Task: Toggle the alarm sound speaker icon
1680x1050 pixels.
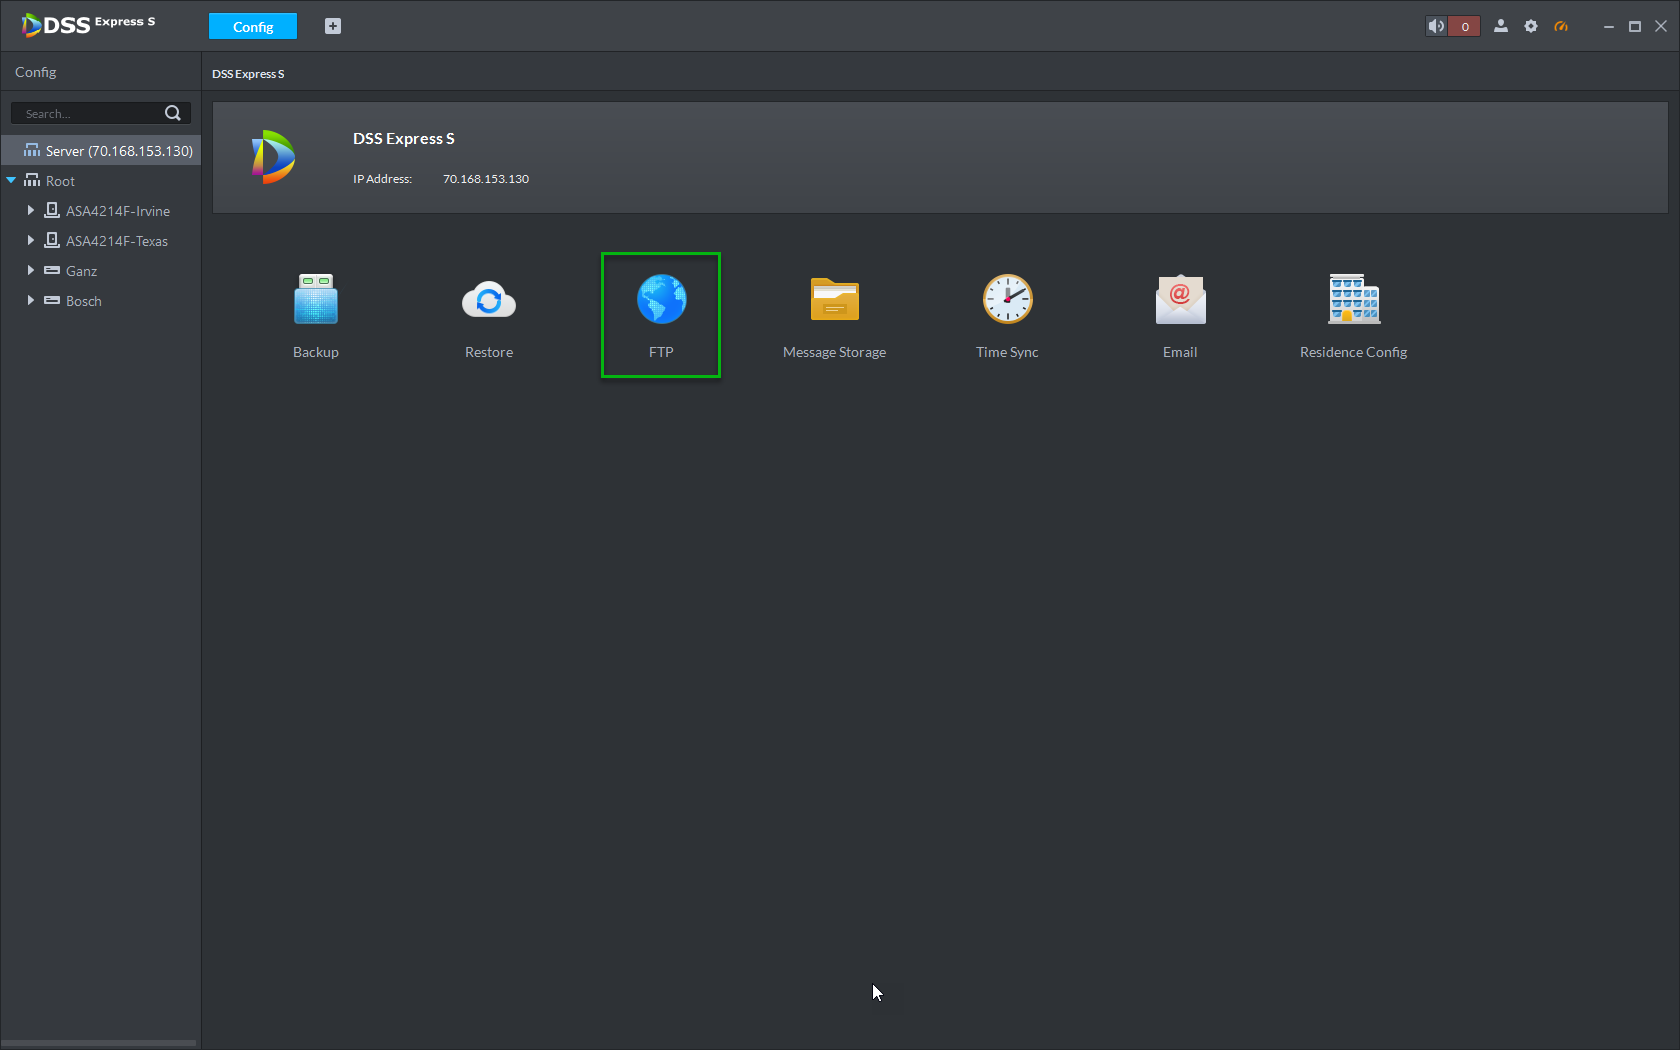Action: pyautogui.click(x=1436, y=26)
